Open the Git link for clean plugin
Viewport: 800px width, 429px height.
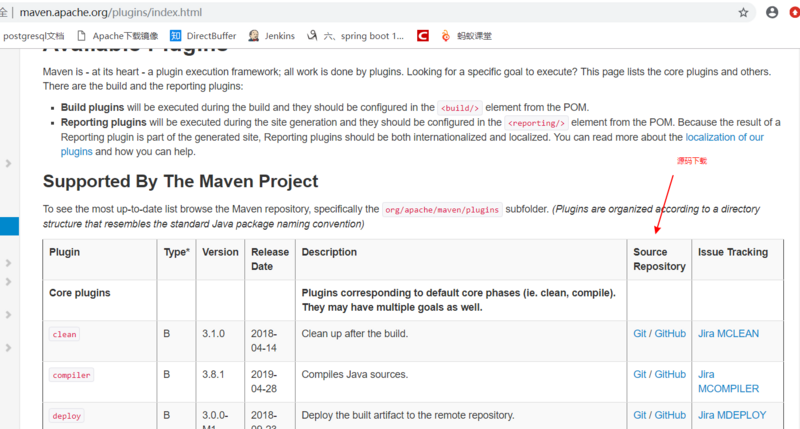click(640, 334)
